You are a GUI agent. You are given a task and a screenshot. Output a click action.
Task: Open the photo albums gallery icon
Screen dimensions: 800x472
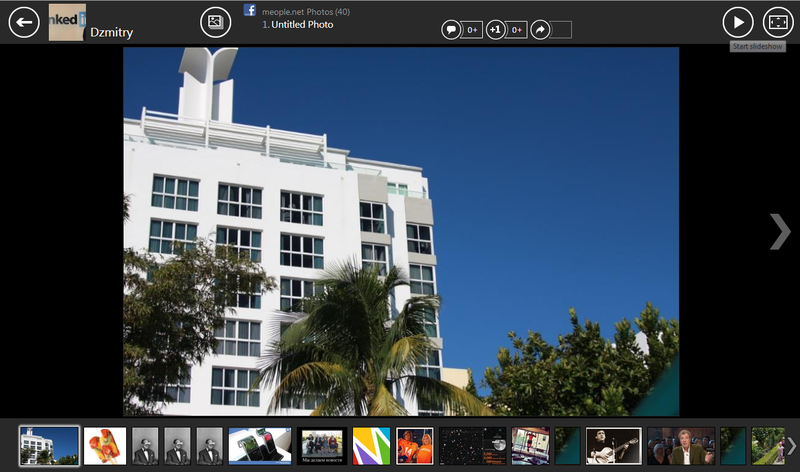[x=215, y=22]
